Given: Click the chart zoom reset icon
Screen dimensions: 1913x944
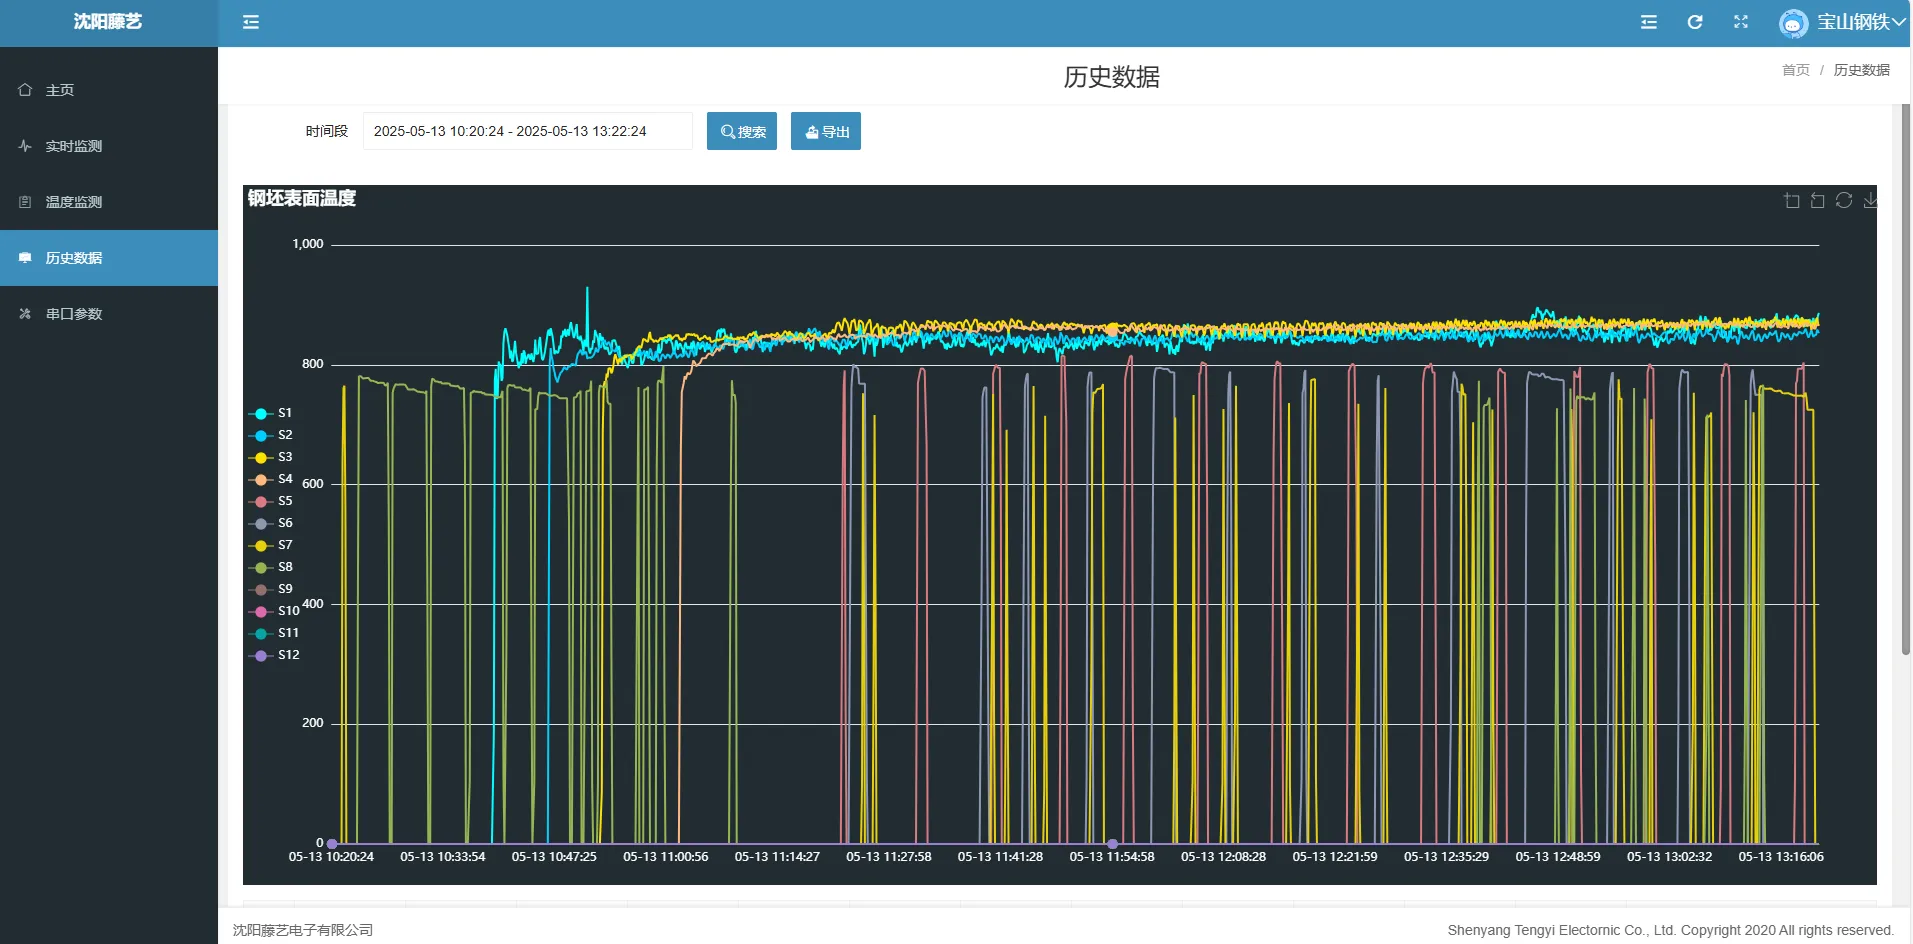Looking at the screenshot, I should [x=1817, y=201].
